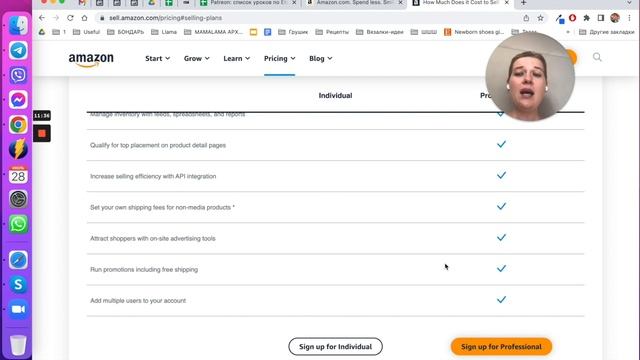
Task: Open Google Chrome from the dock
Action: 18,124
